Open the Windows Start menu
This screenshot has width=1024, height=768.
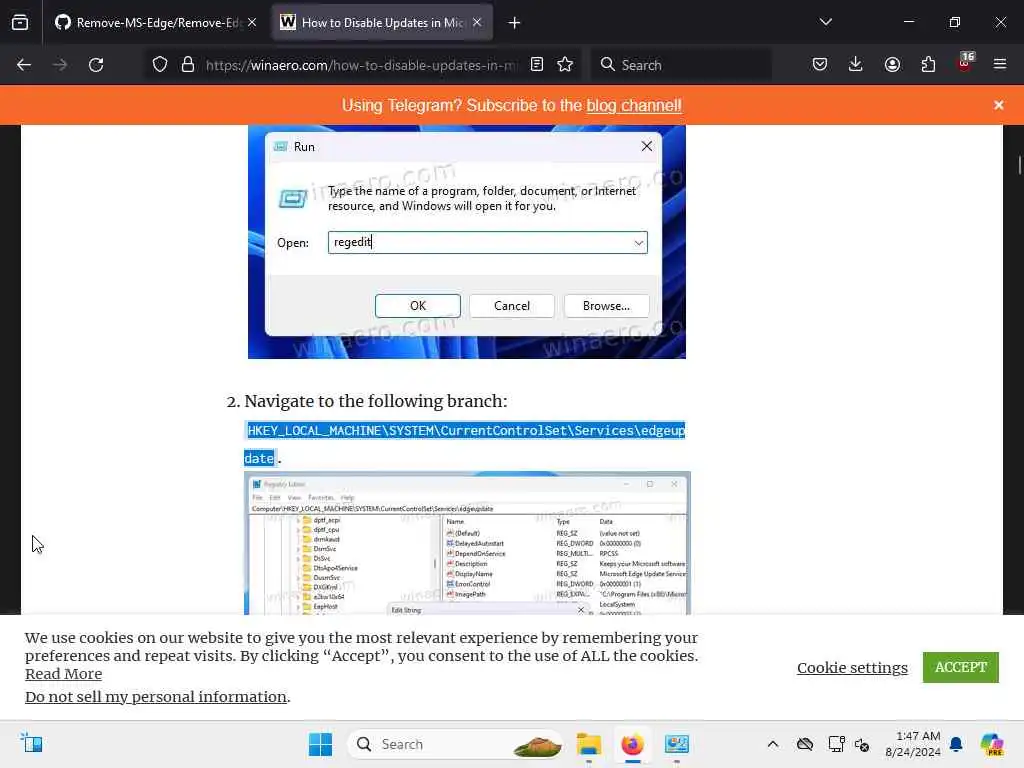(x=320, y=744)
